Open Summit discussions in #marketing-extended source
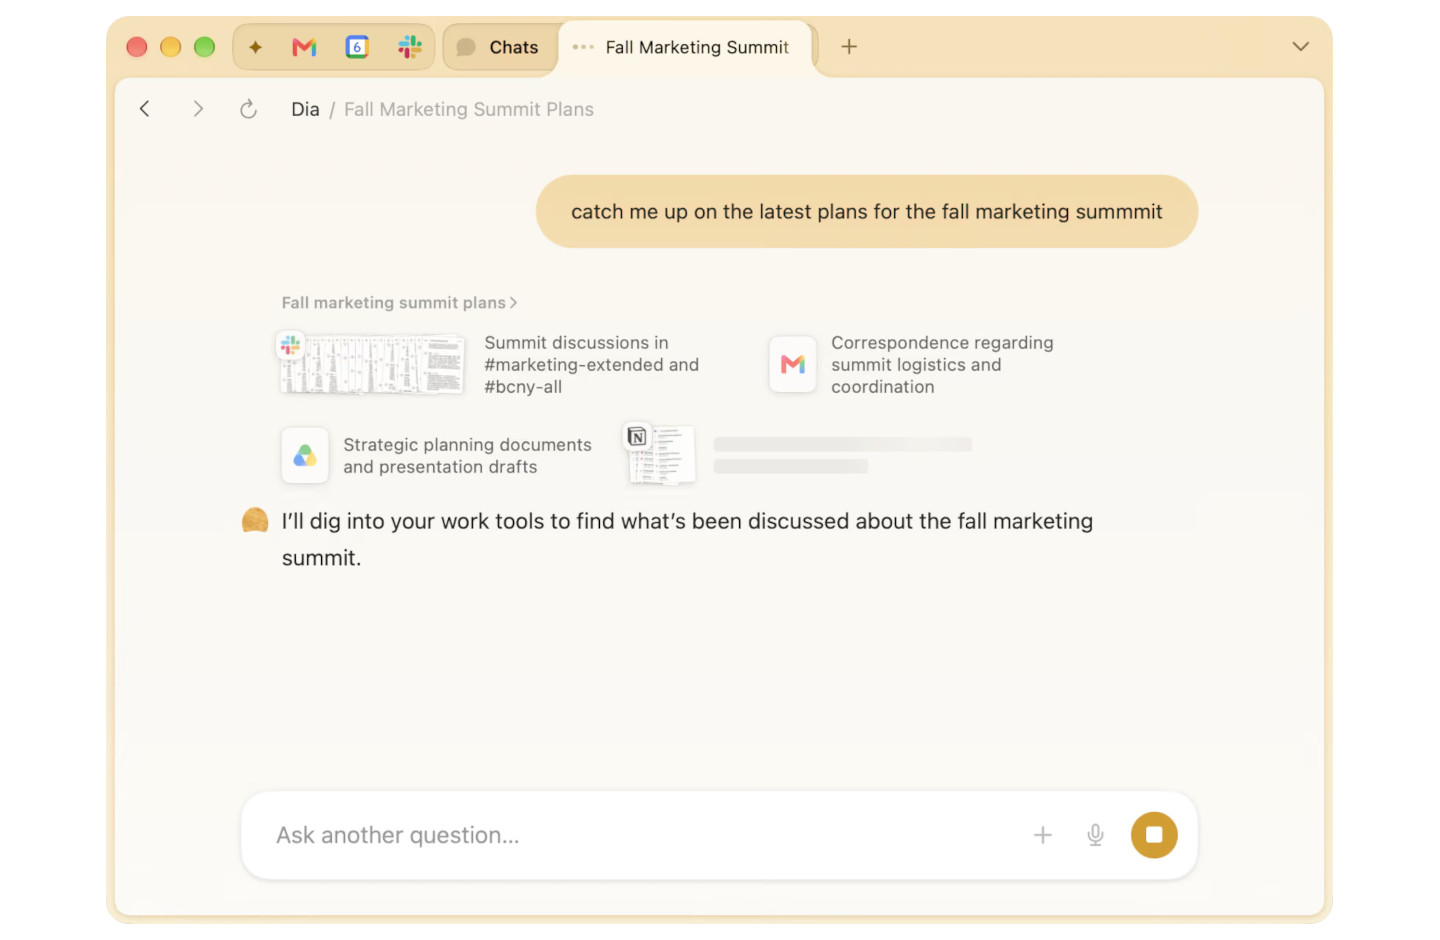This screenshot has height=940, width=1440. click(592, 365)
